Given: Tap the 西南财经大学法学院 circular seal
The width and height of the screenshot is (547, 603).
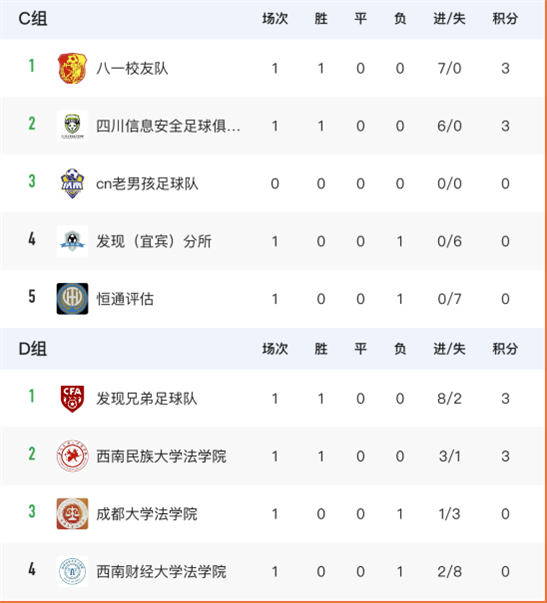Looking at the screenshot, I should (x=72, y=571).
